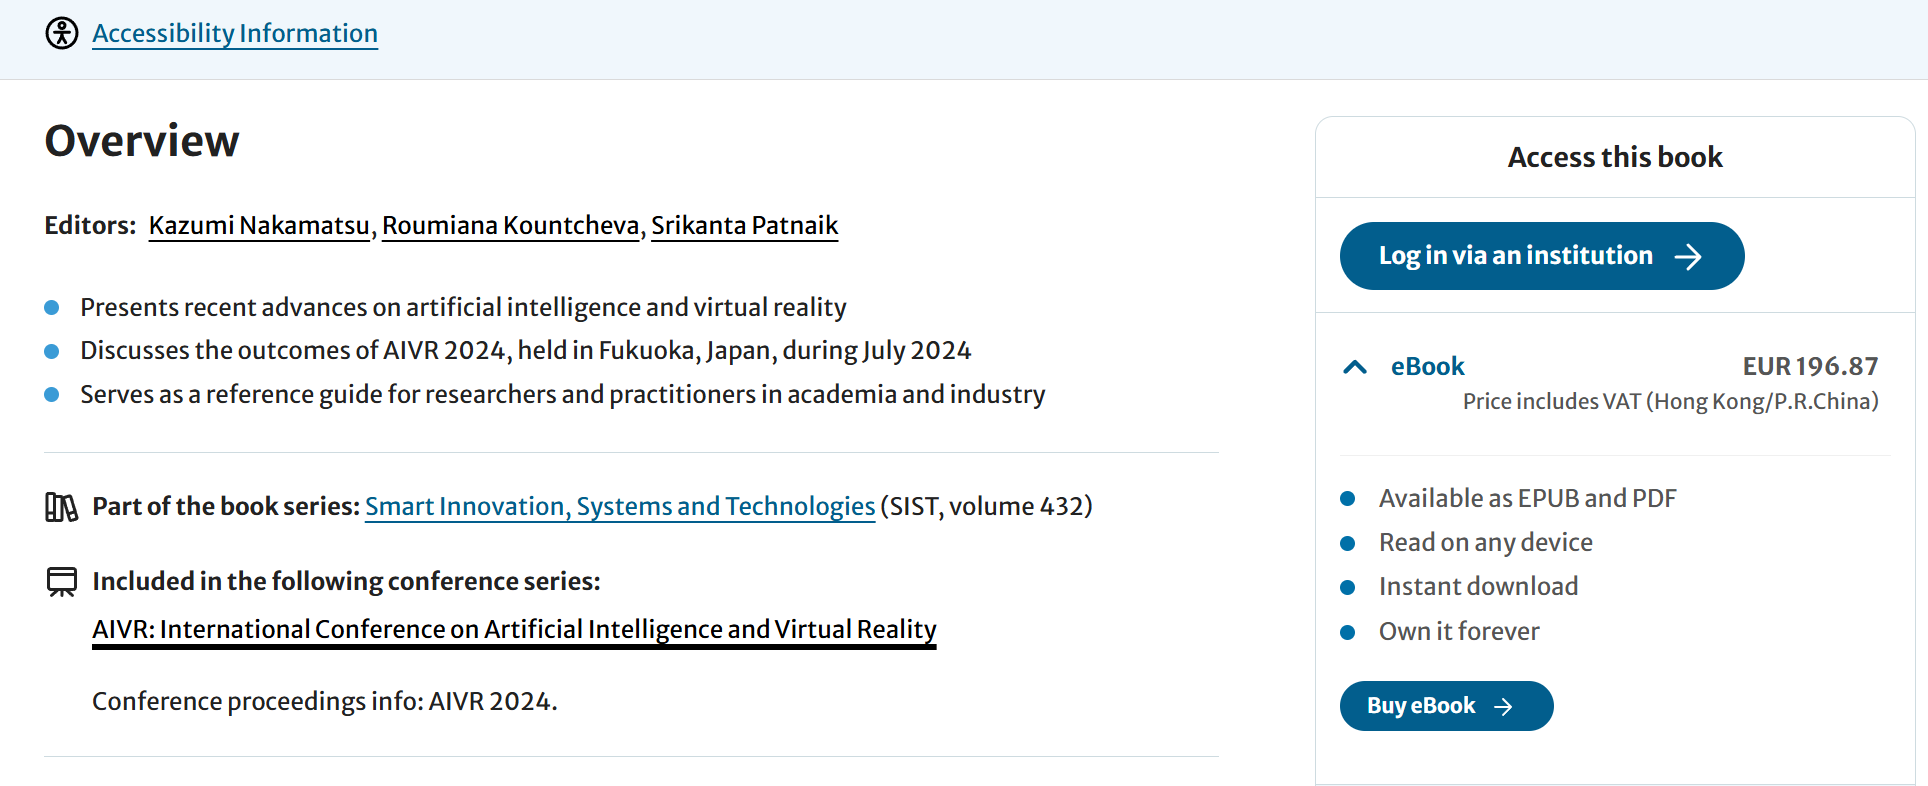The width and height of the screenshot is (1928, 786).
Task: Click the Overview heading
Action: click(x=142, y=141)
